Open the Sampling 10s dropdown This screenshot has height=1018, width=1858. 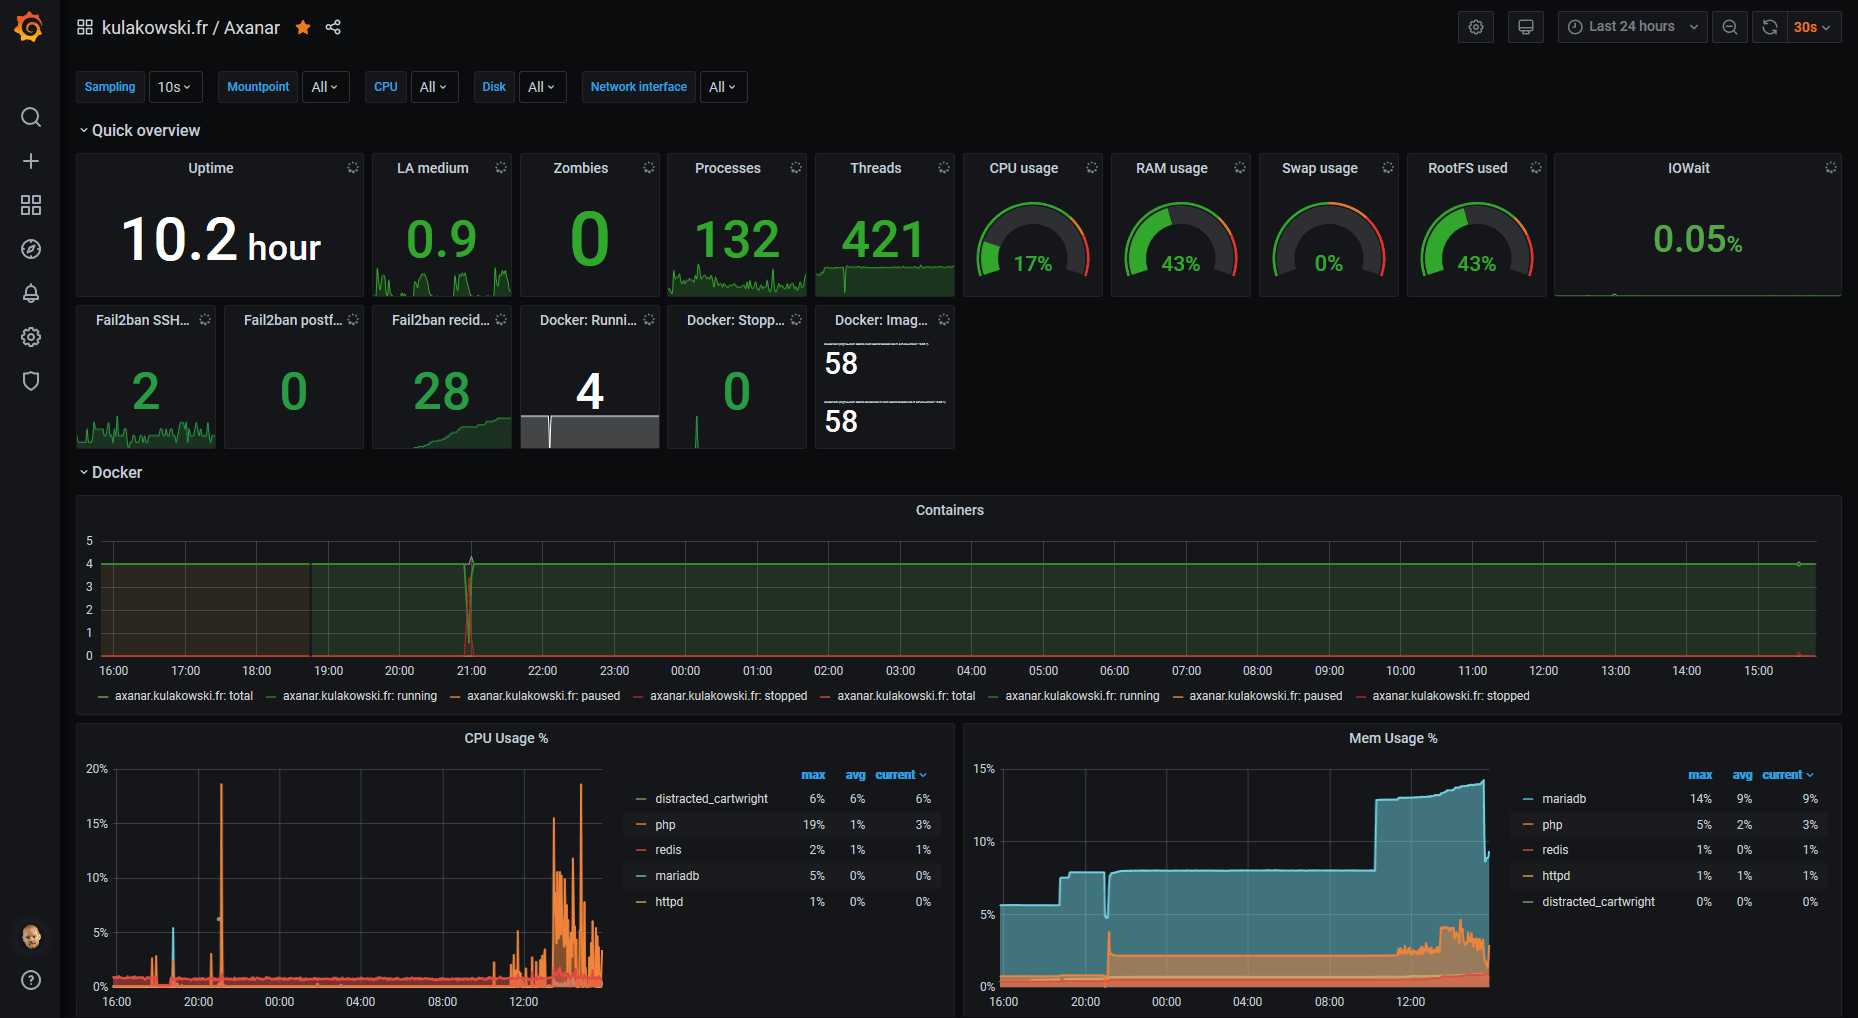[x=174, y=87]
